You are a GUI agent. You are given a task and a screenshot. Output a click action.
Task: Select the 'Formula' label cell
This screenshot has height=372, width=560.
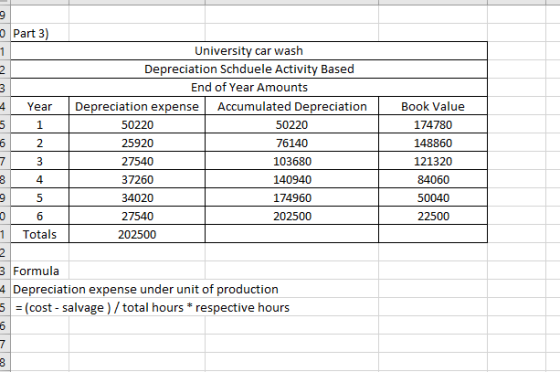point(40,271)
